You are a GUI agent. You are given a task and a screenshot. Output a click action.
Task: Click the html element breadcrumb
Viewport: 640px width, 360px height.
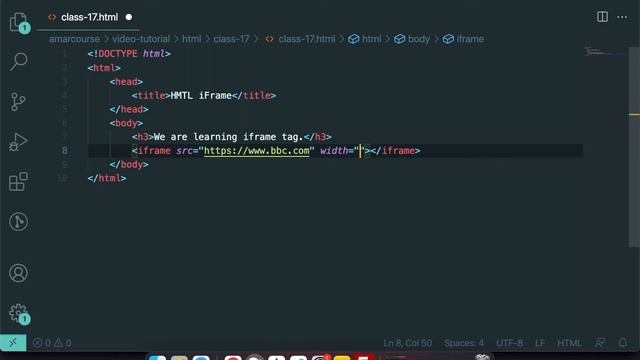[x=365, y=39]
